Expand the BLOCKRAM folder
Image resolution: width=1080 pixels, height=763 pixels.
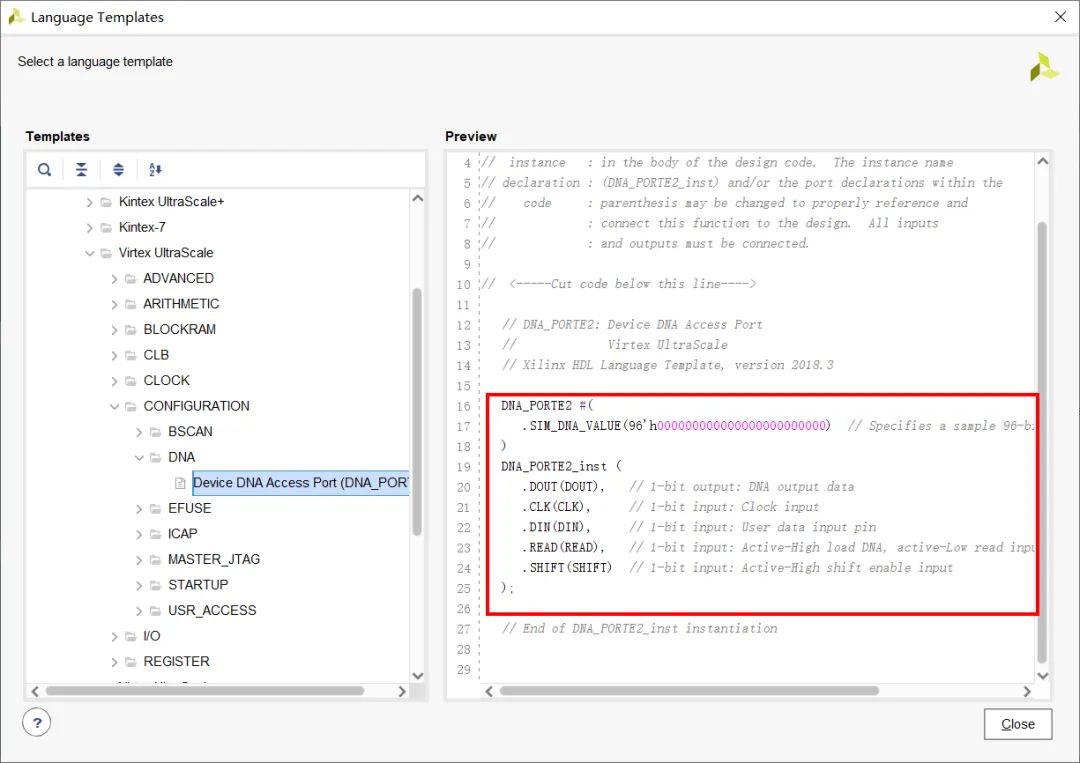pos(114,329)
